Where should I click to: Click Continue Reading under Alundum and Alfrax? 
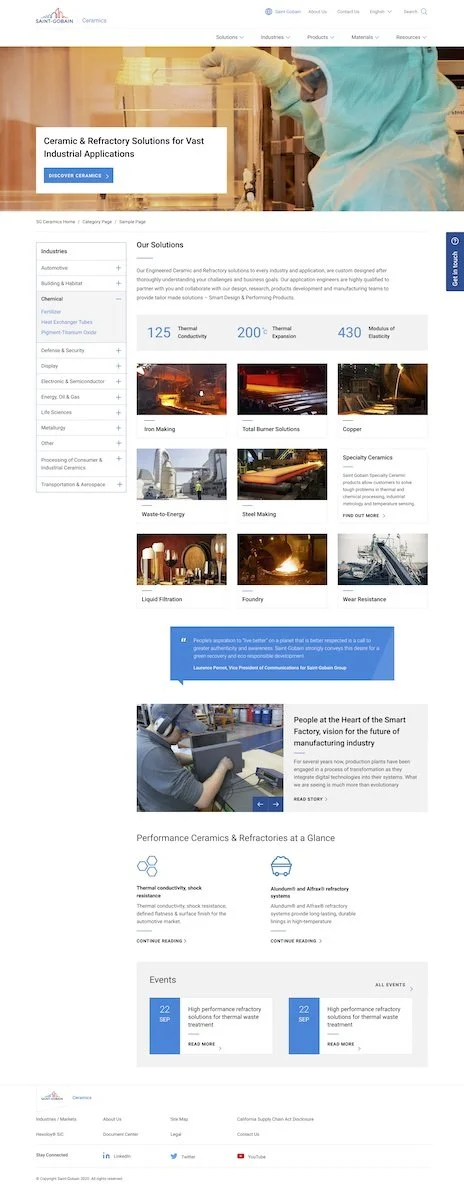[x=295, y=941]
